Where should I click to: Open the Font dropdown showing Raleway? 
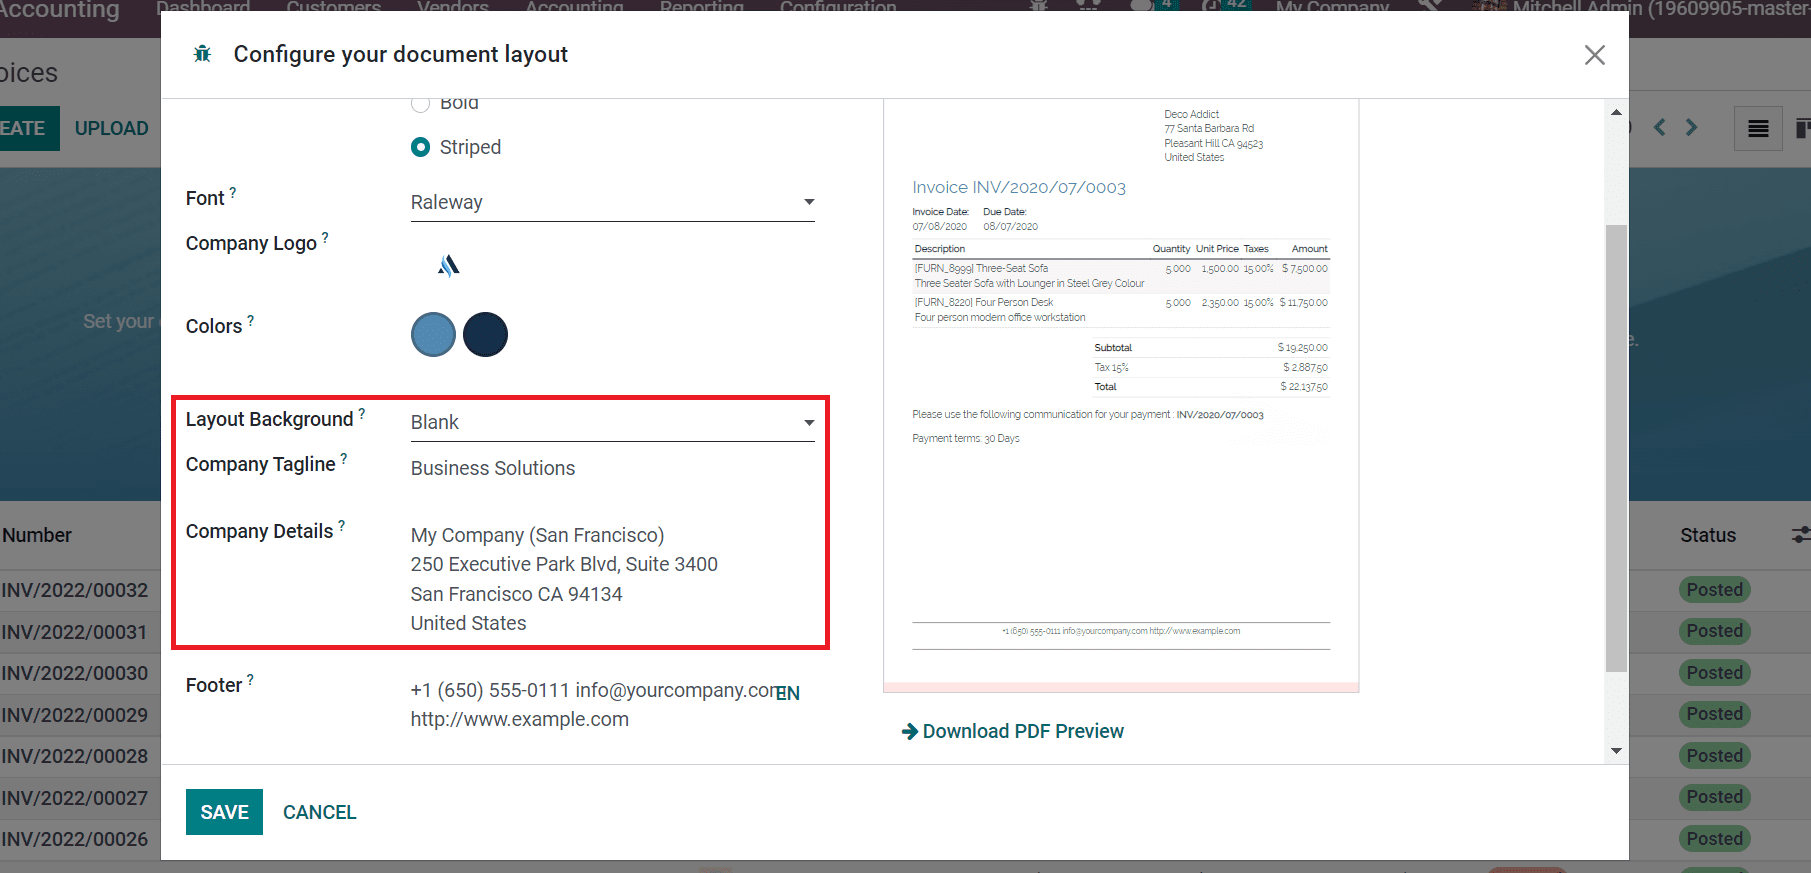[x=612, y=202]
